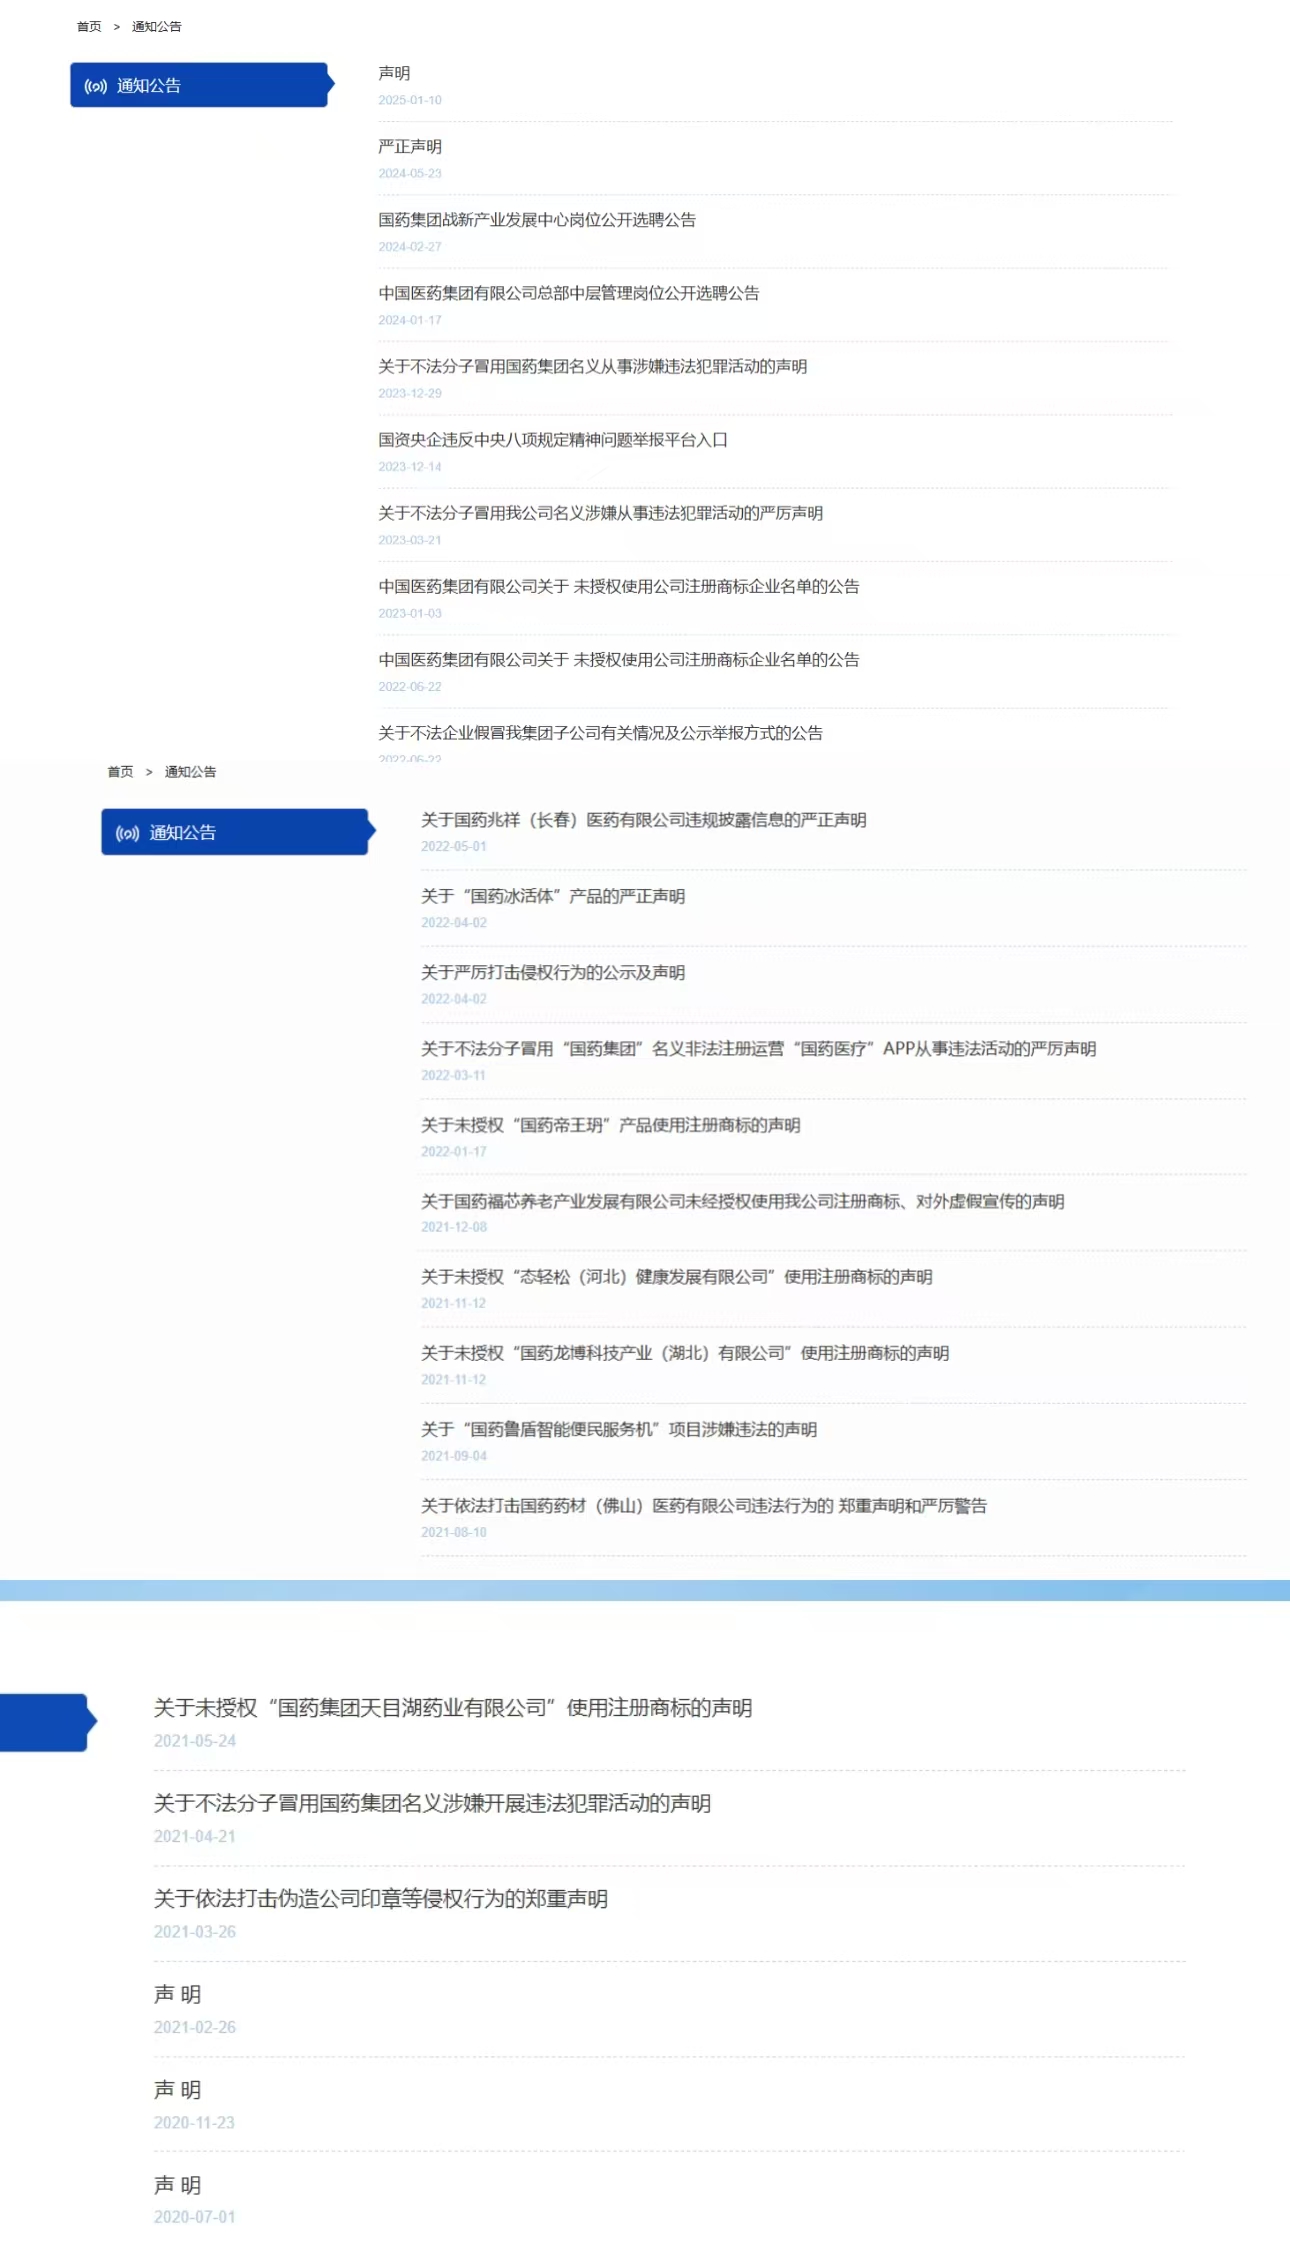Click the date 2021-02-26
The image size is (1290, 2246).
(195, 2027)
